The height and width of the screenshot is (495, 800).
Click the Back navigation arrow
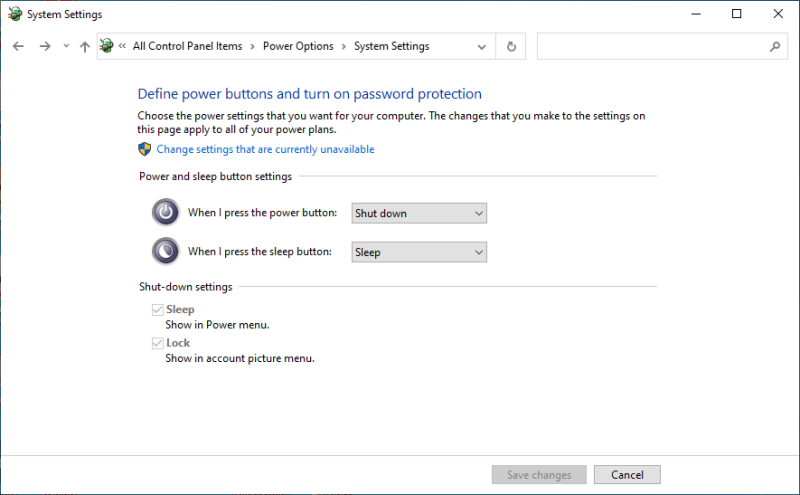point(18,47)
